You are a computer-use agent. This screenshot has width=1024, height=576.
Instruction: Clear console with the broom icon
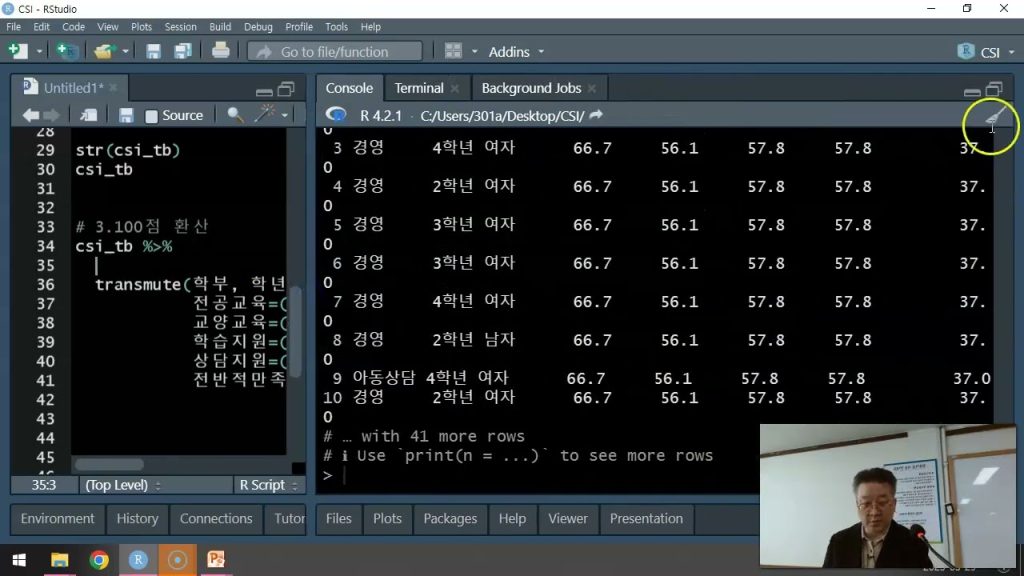pos(993,119)
